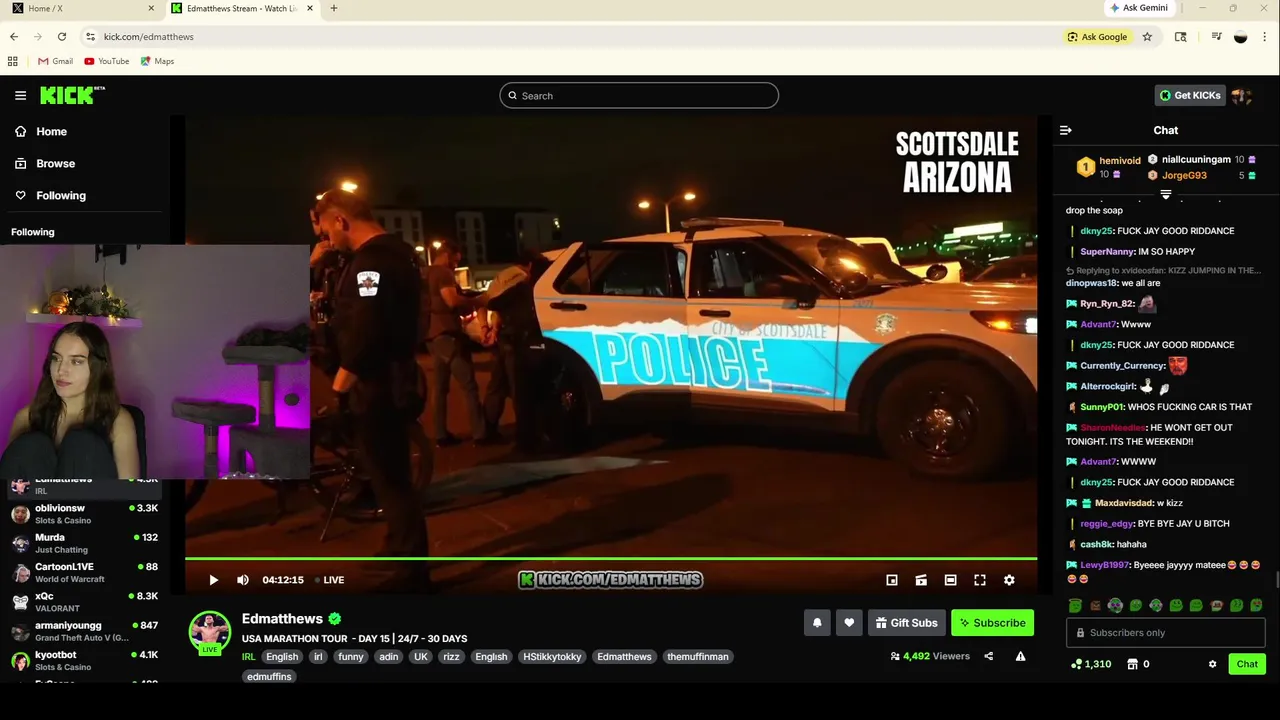This screenshot has height=720, width=1280.
Task: Click the Subscribers only chat input
Action: (1166, 633)
